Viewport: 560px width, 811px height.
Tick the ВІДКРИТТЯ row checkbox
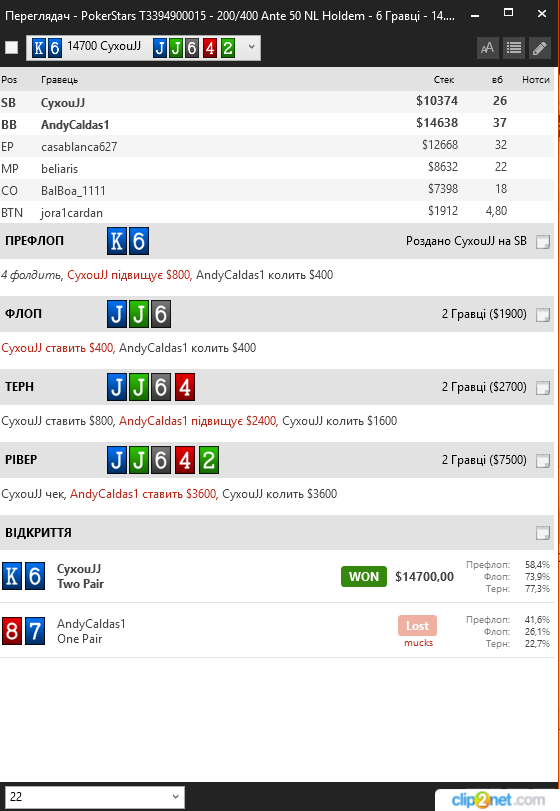tap(542, 533)
